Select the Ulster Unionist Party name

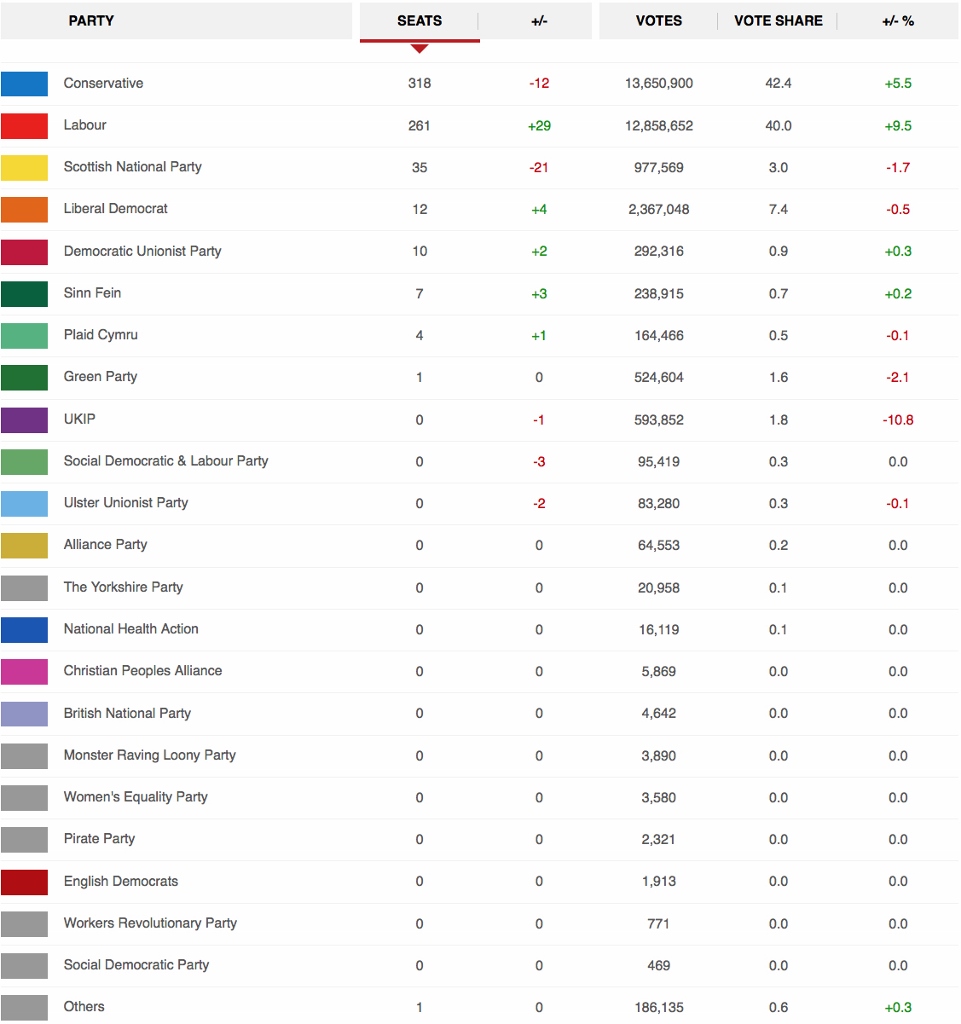(126, 502)
